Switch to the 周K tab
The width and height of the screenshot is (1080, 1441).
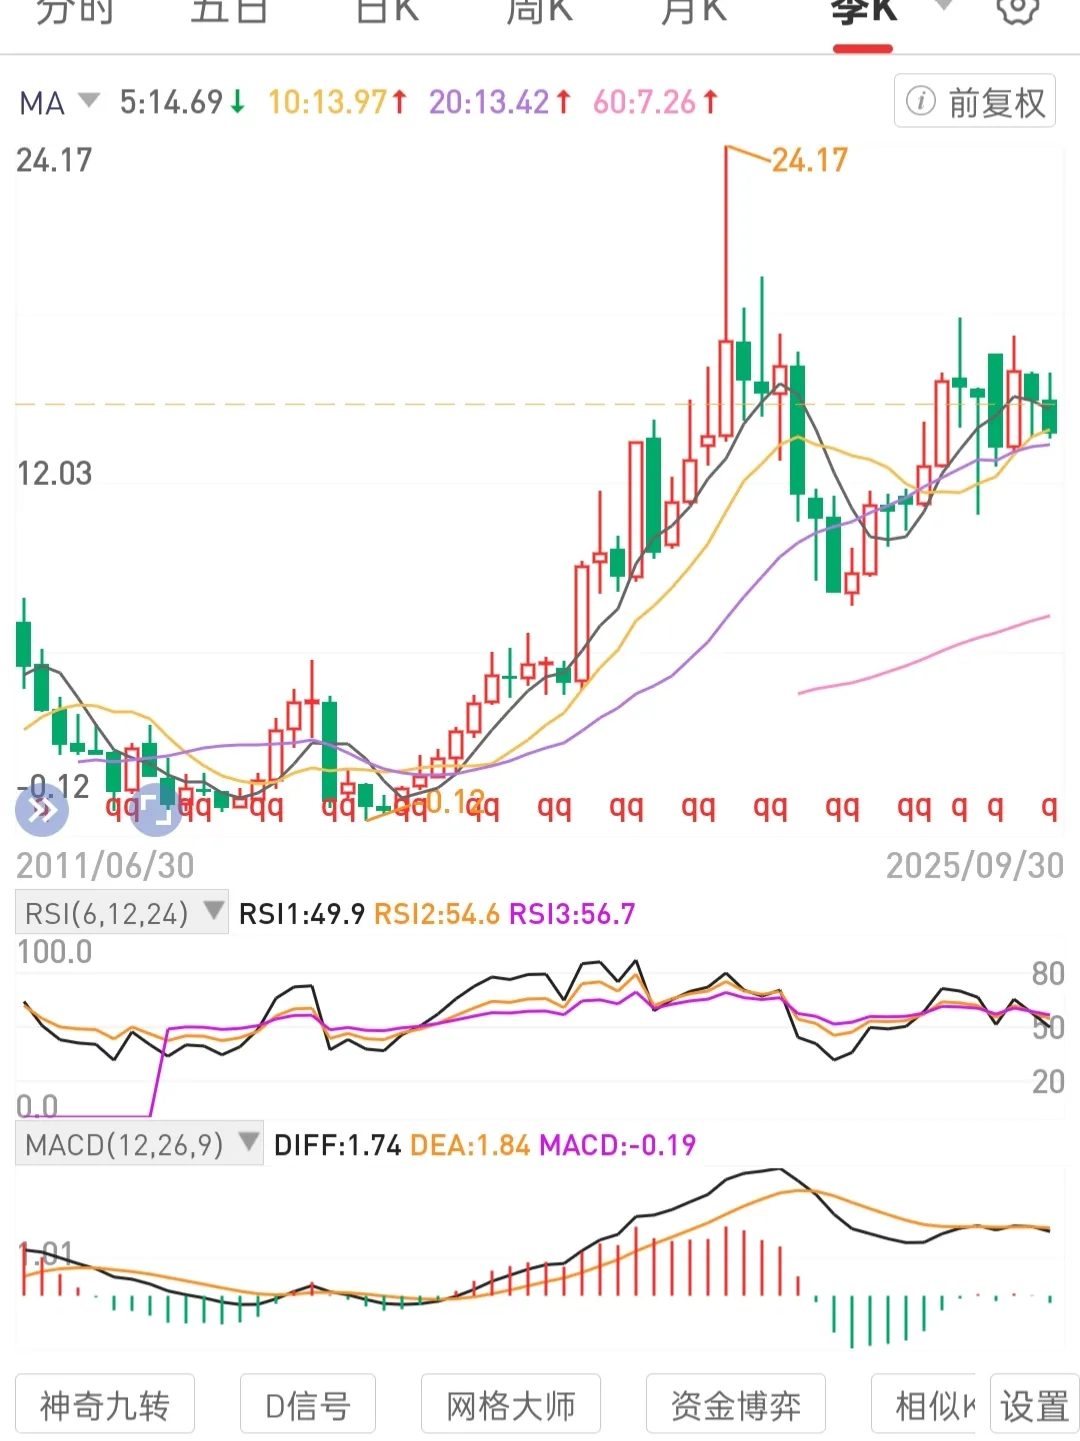pos(539,12)
